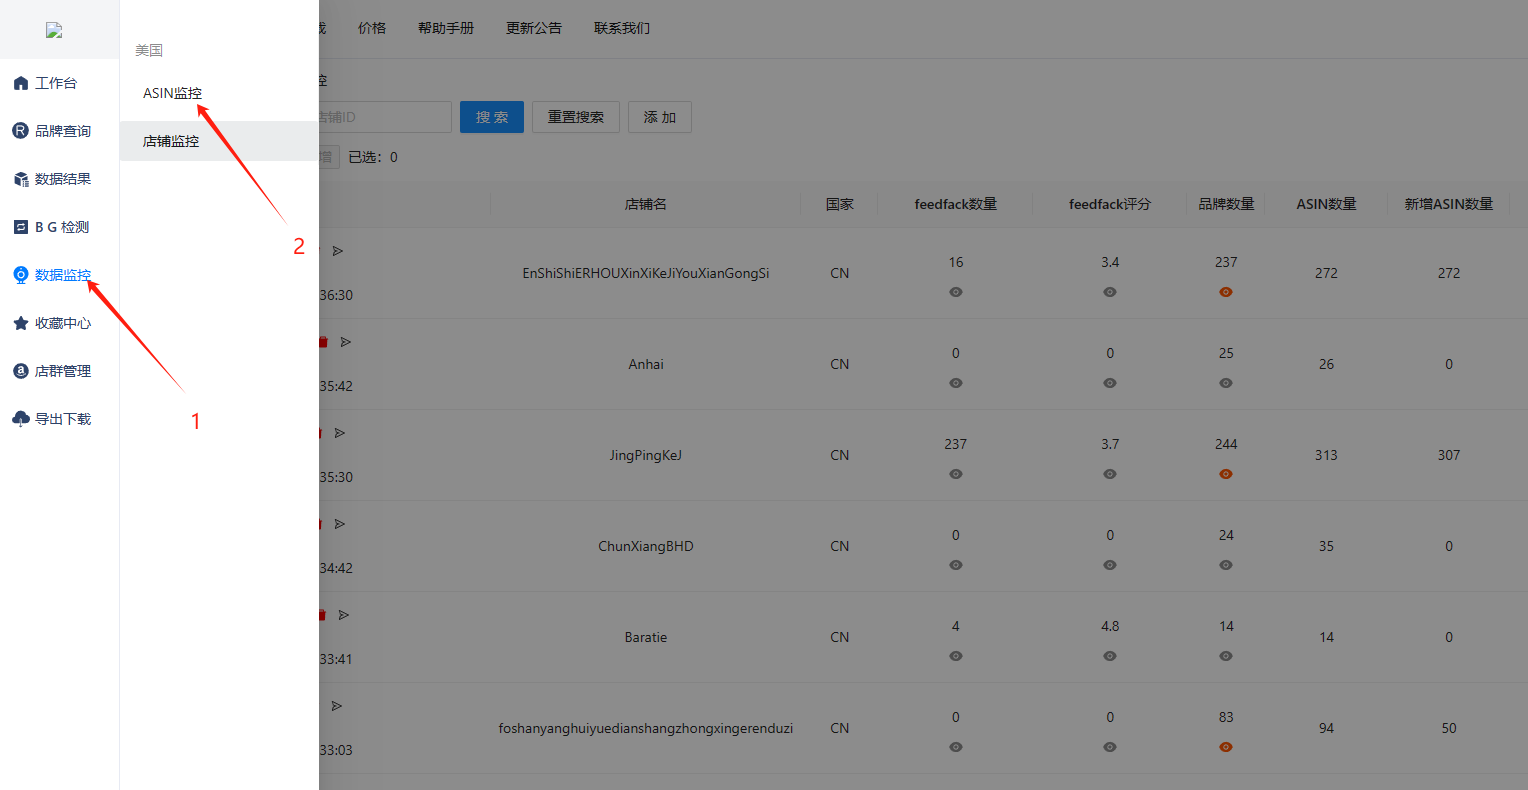
Task: Click the 导出下载 cloud download icon
Action: pos(21,419)
